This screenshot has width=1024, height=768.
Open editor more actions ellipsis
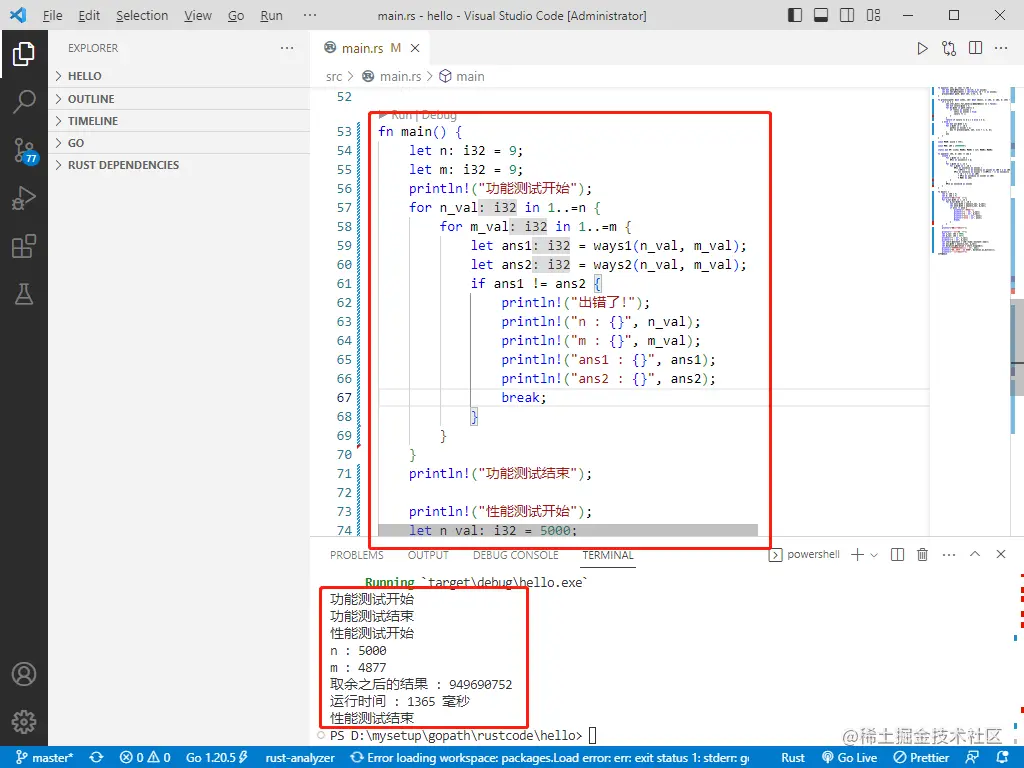[x=1001, y=48]
